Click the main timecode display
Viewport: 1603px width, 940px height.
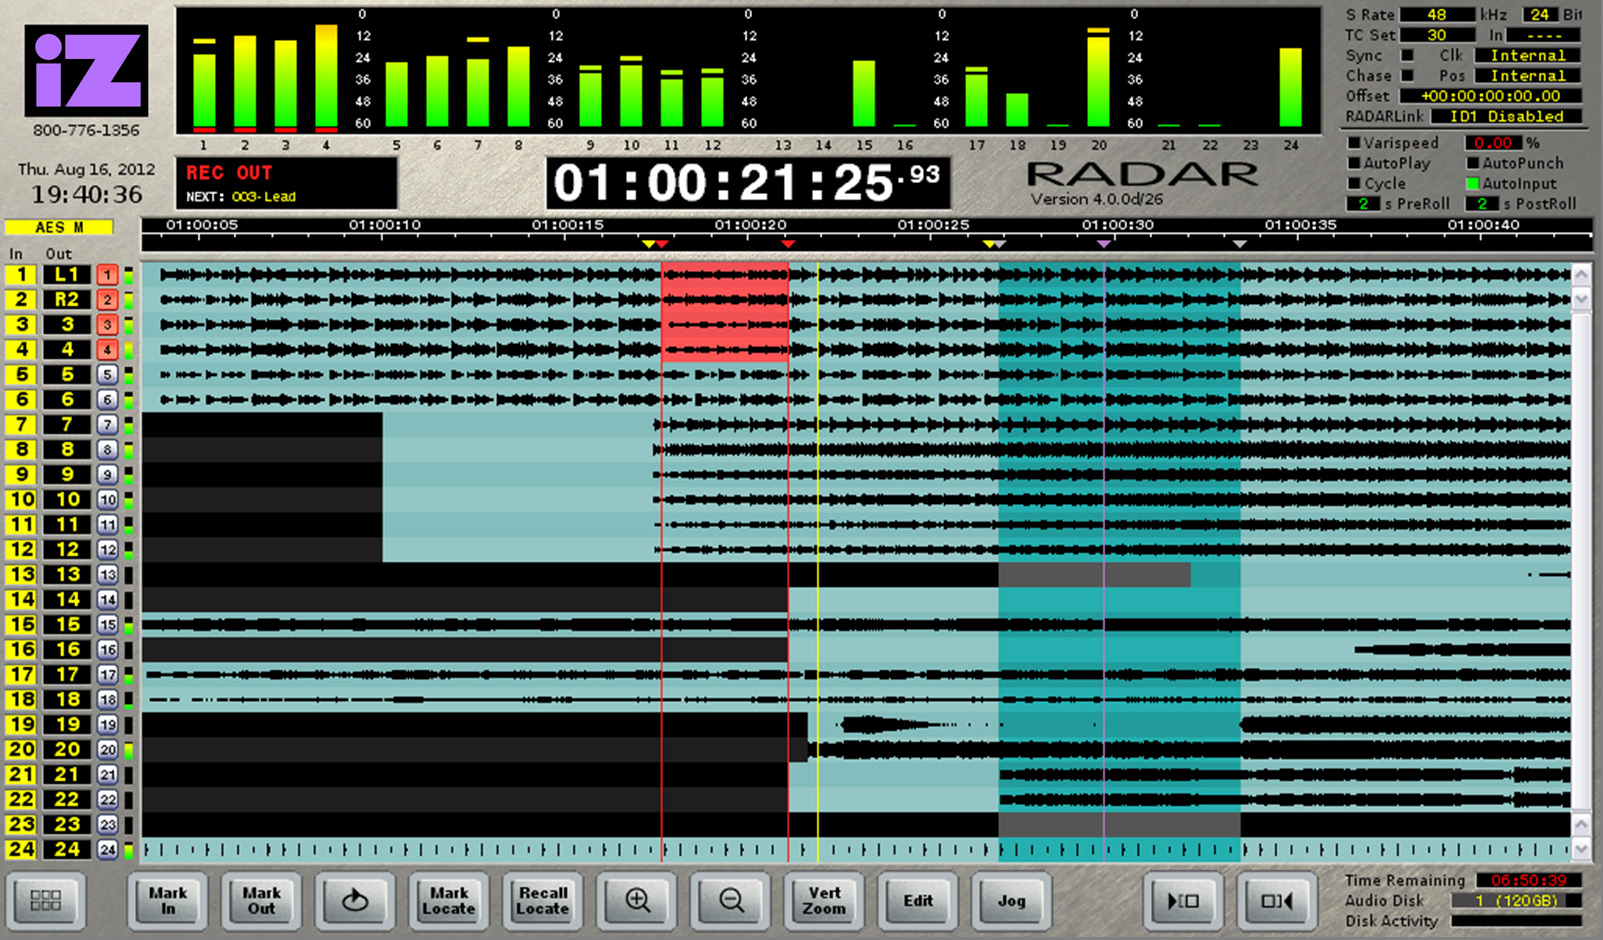[x=747, y=183]
